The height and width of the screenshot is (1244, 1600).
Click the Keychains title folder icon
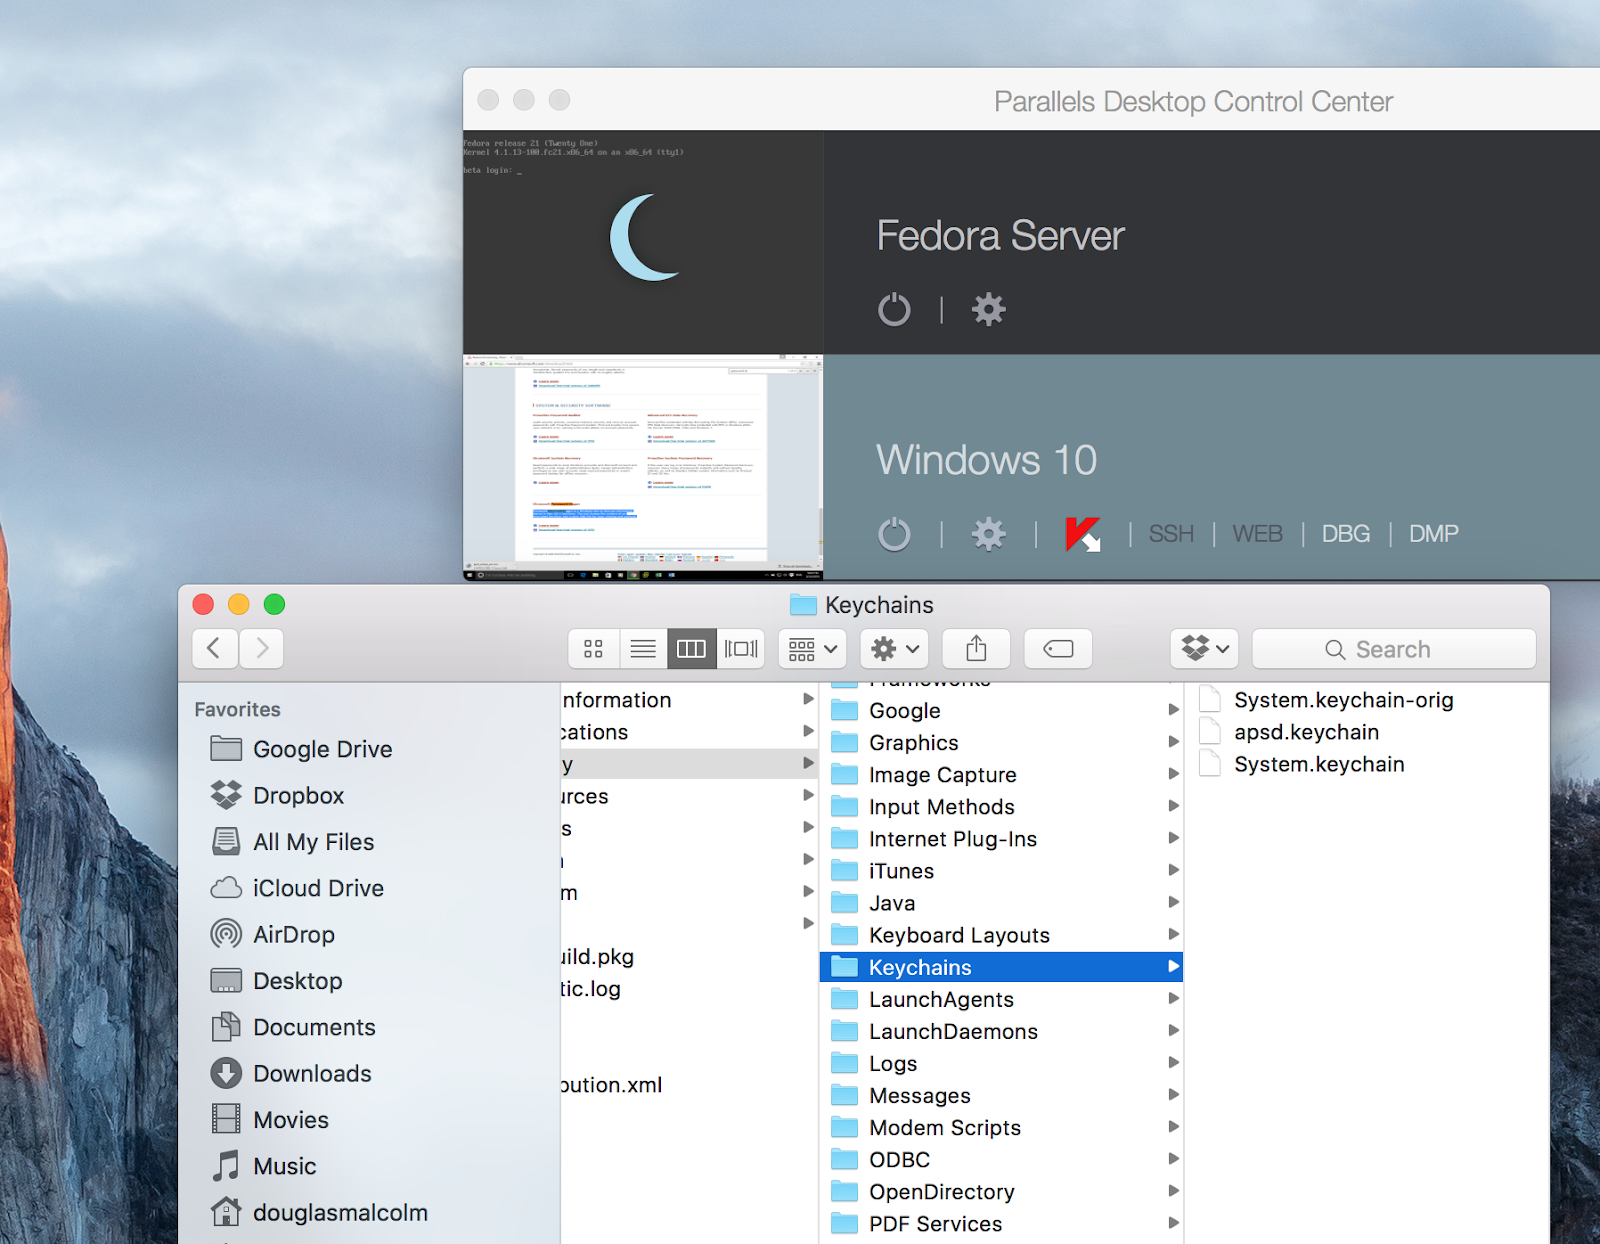pyautogui.click(x=803, y=605)
